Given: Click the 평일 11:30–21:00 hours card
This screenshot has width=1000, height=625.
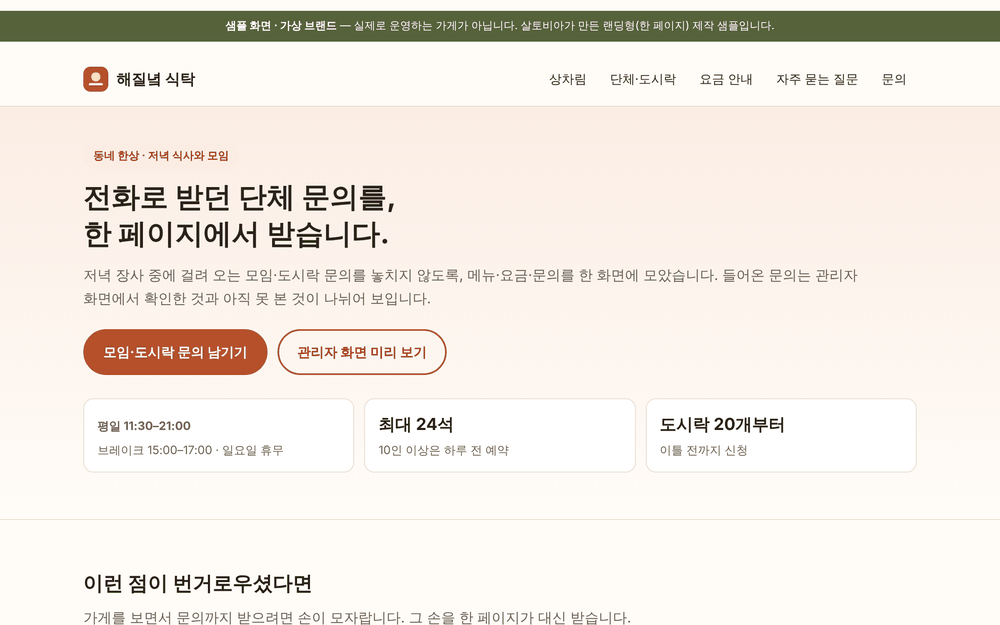Looking at the screenshot, I should tap(219, 436).
